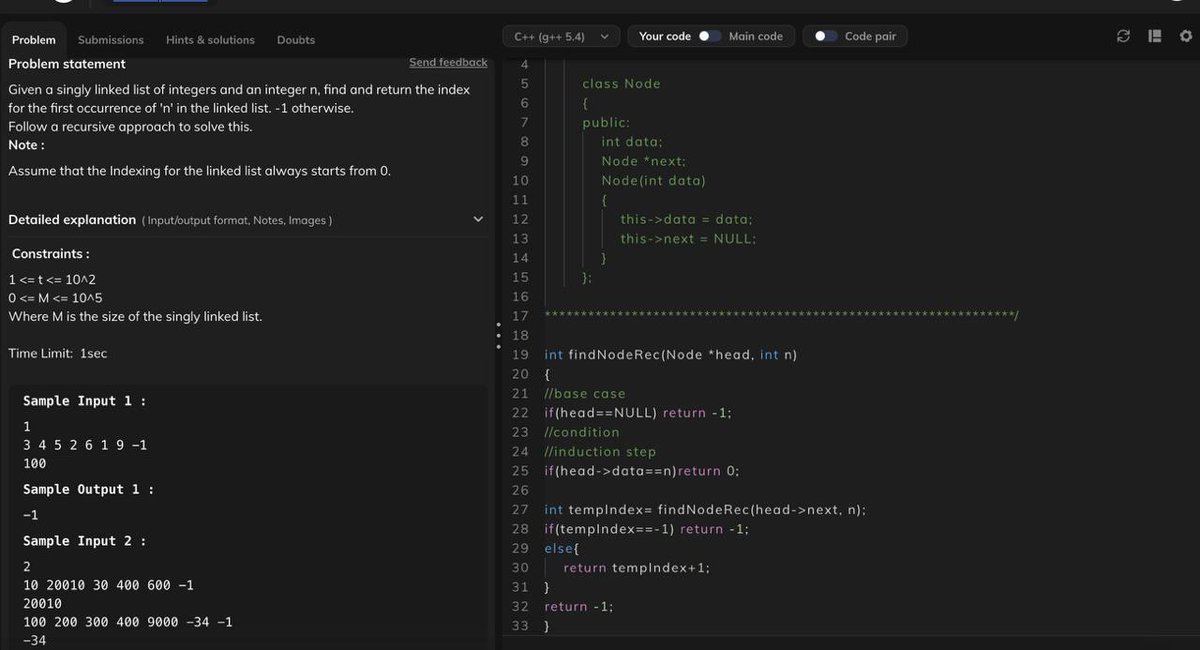Click the 'Problem statement' heading

(67, 63)
